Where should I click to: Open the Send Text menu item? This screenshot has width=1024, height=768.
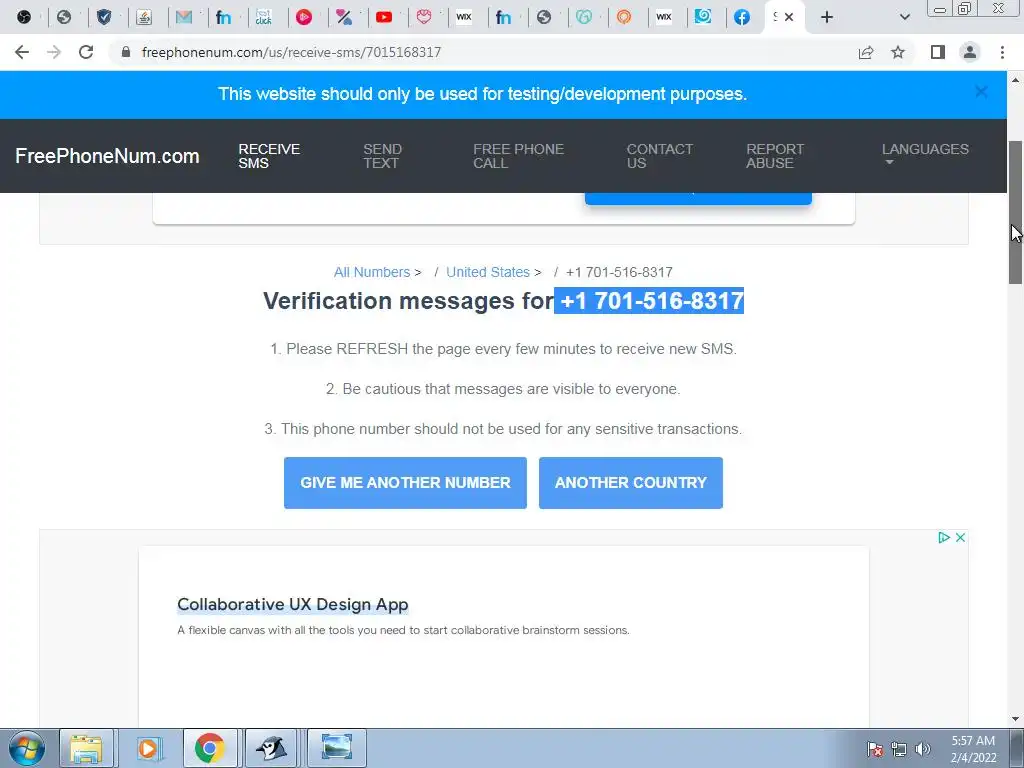(x=383, y=156)
